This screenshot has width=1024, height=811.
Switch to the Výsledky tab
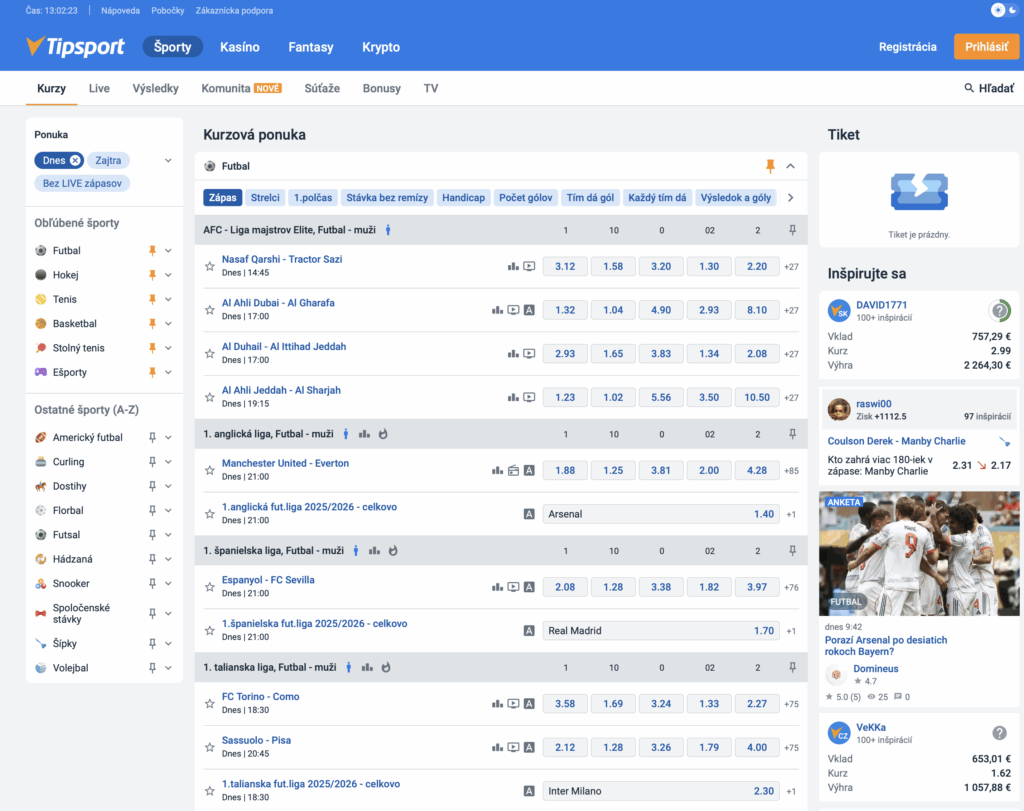155,88
